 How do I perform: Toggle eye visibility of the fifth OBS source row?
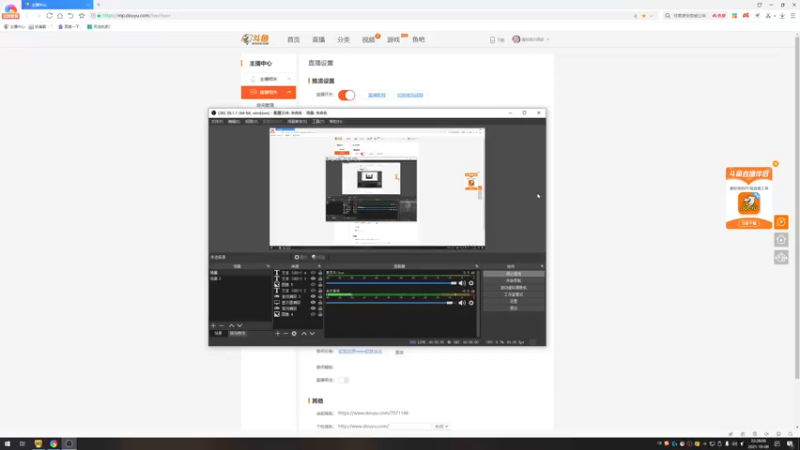tap(313, 296)
